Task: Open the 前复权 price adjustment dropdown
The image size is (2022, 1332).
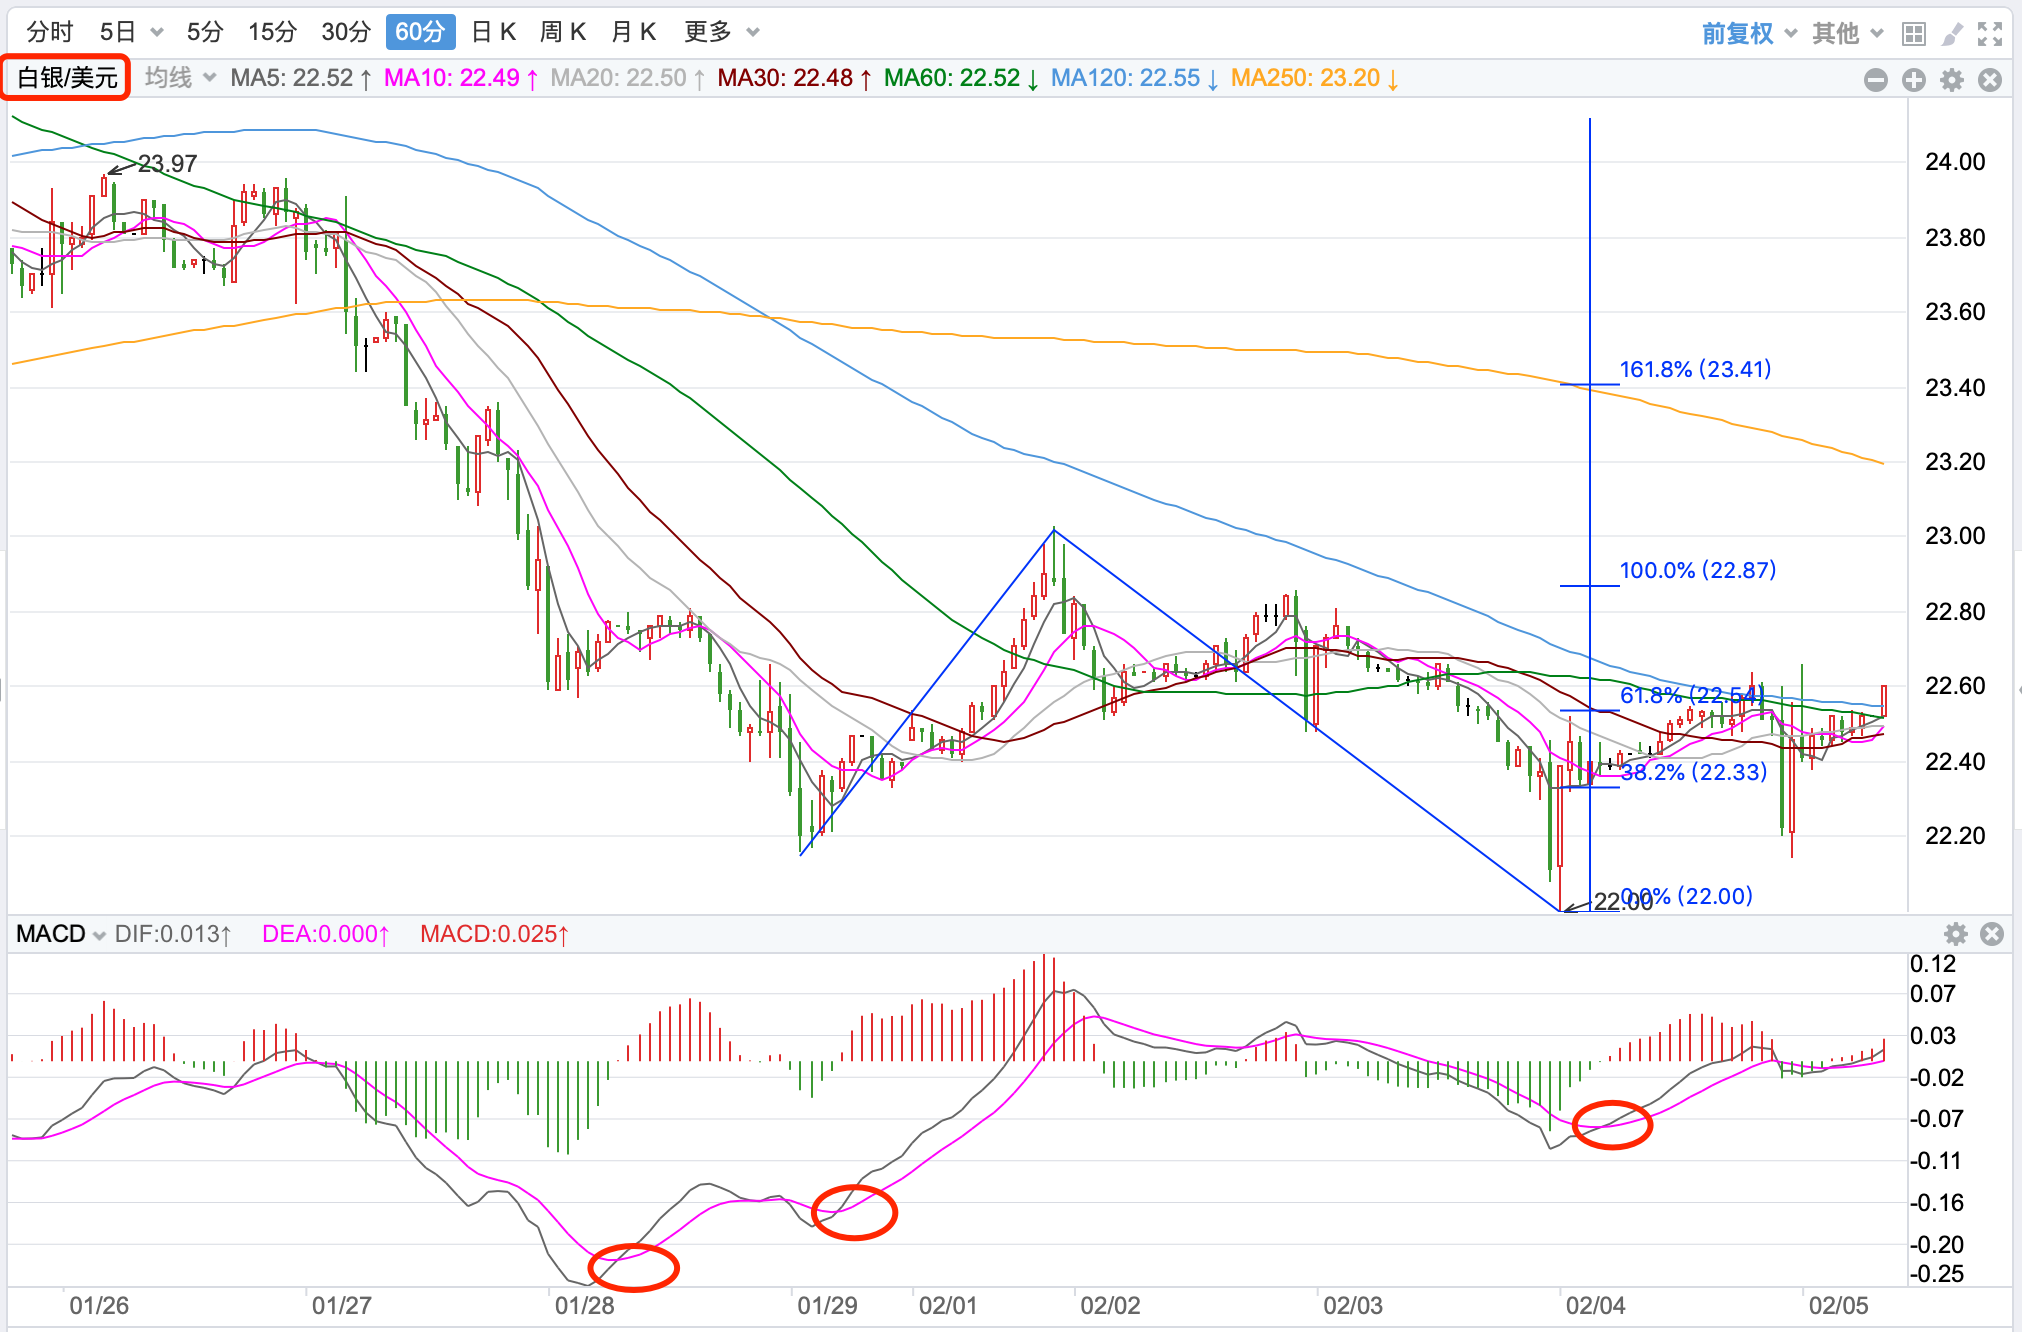Action: (x=1749, y=34)
